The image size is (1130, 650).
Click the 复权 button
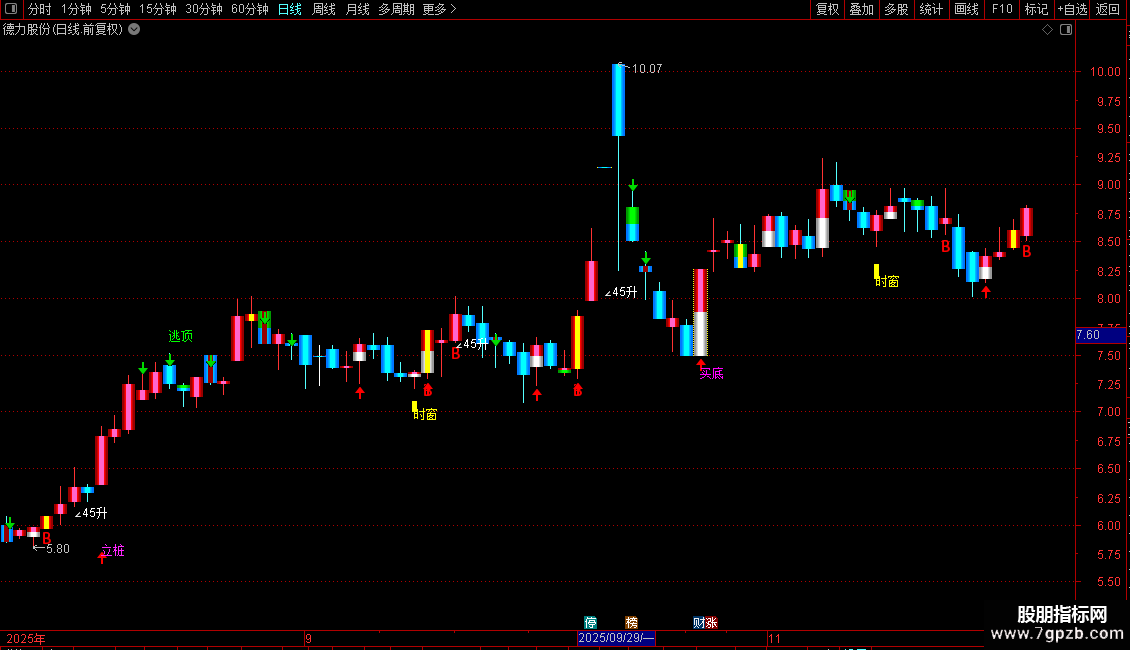827,9
